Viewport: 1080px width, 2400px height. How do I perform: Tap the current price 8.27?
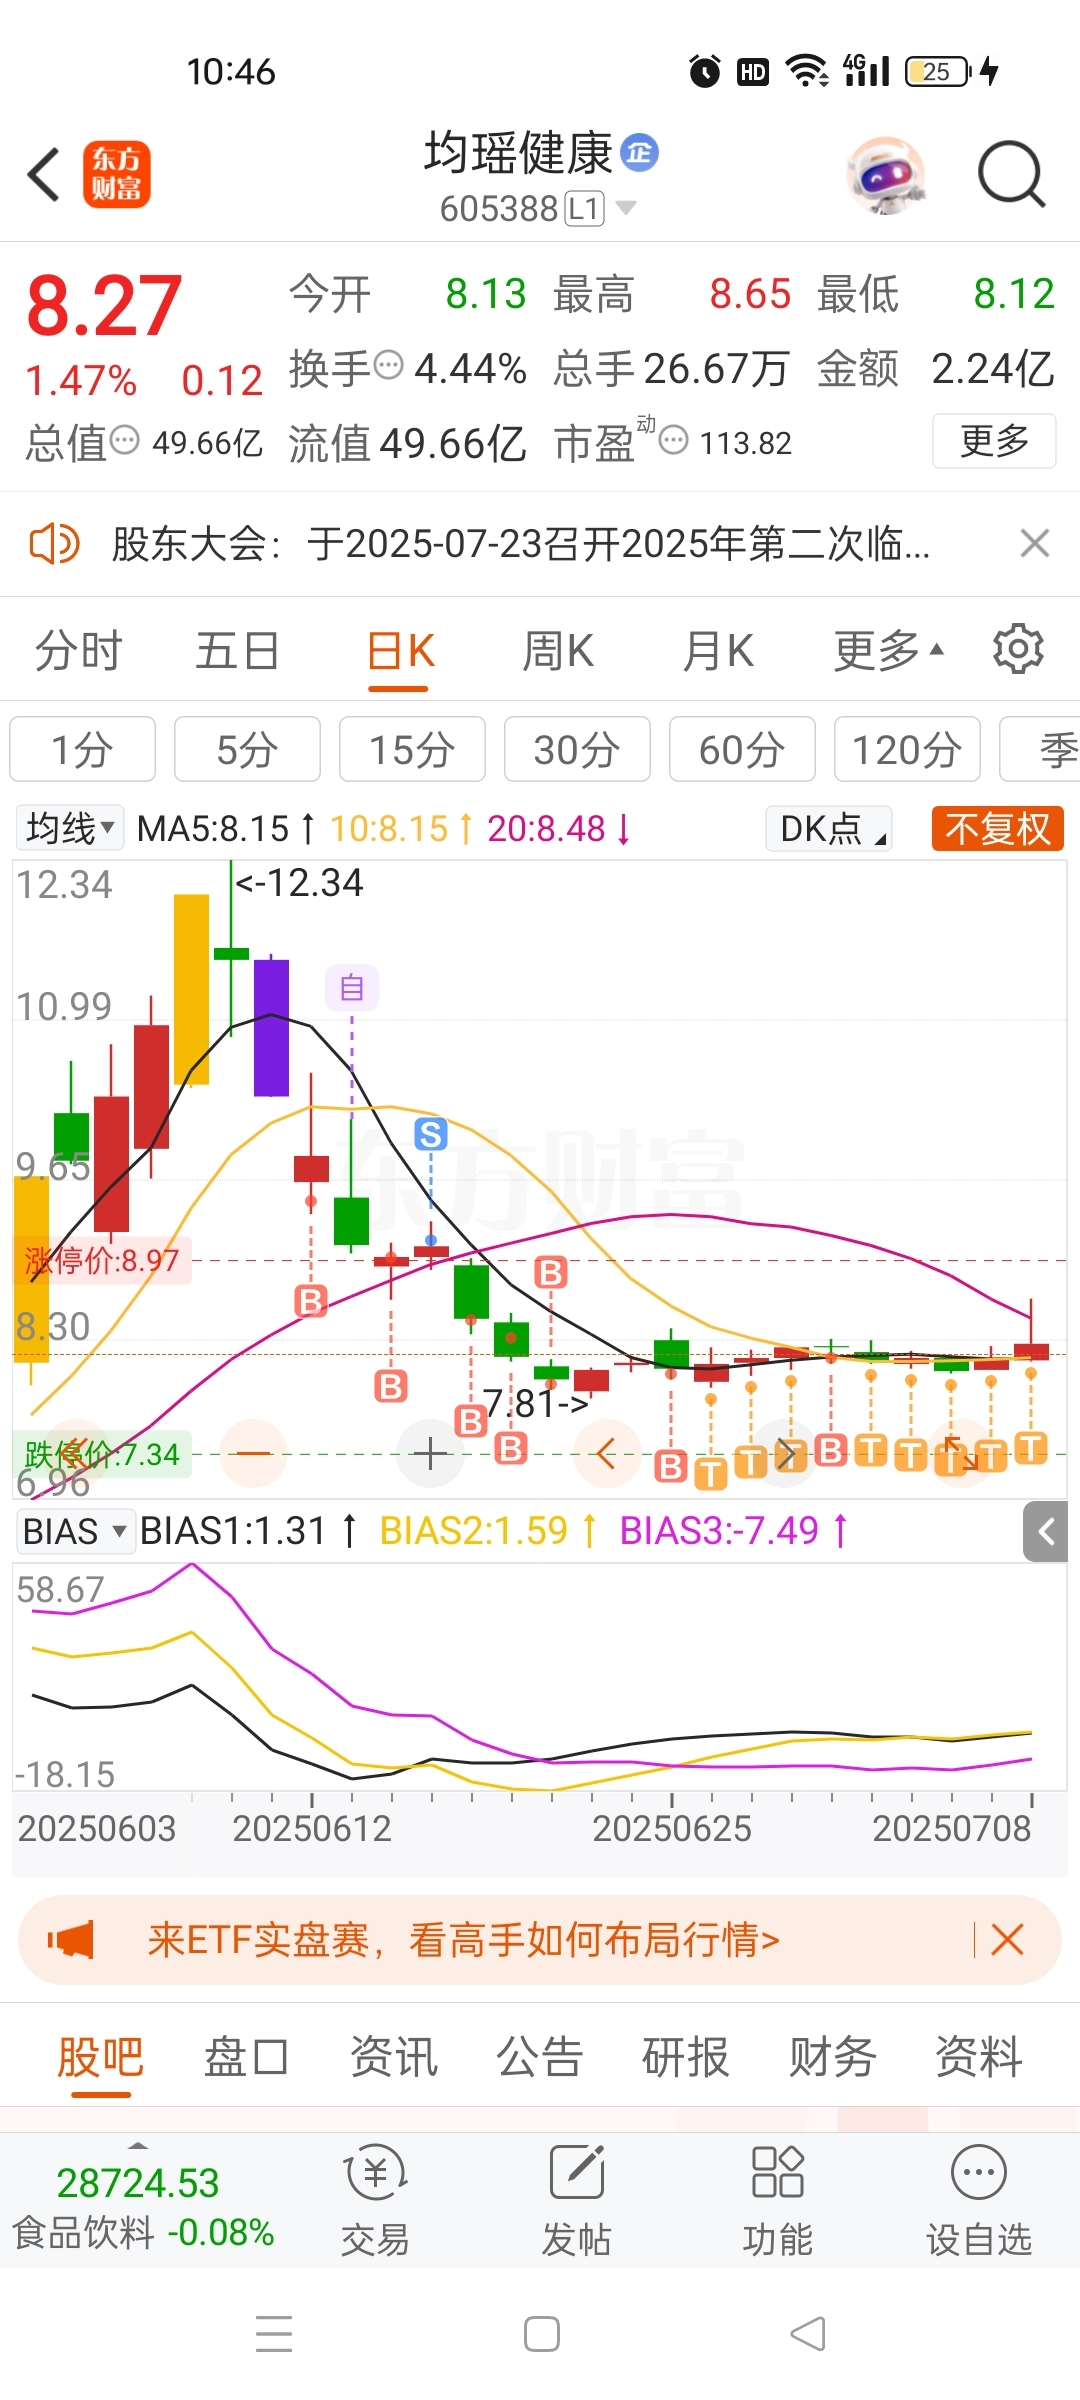coord(104,306)
